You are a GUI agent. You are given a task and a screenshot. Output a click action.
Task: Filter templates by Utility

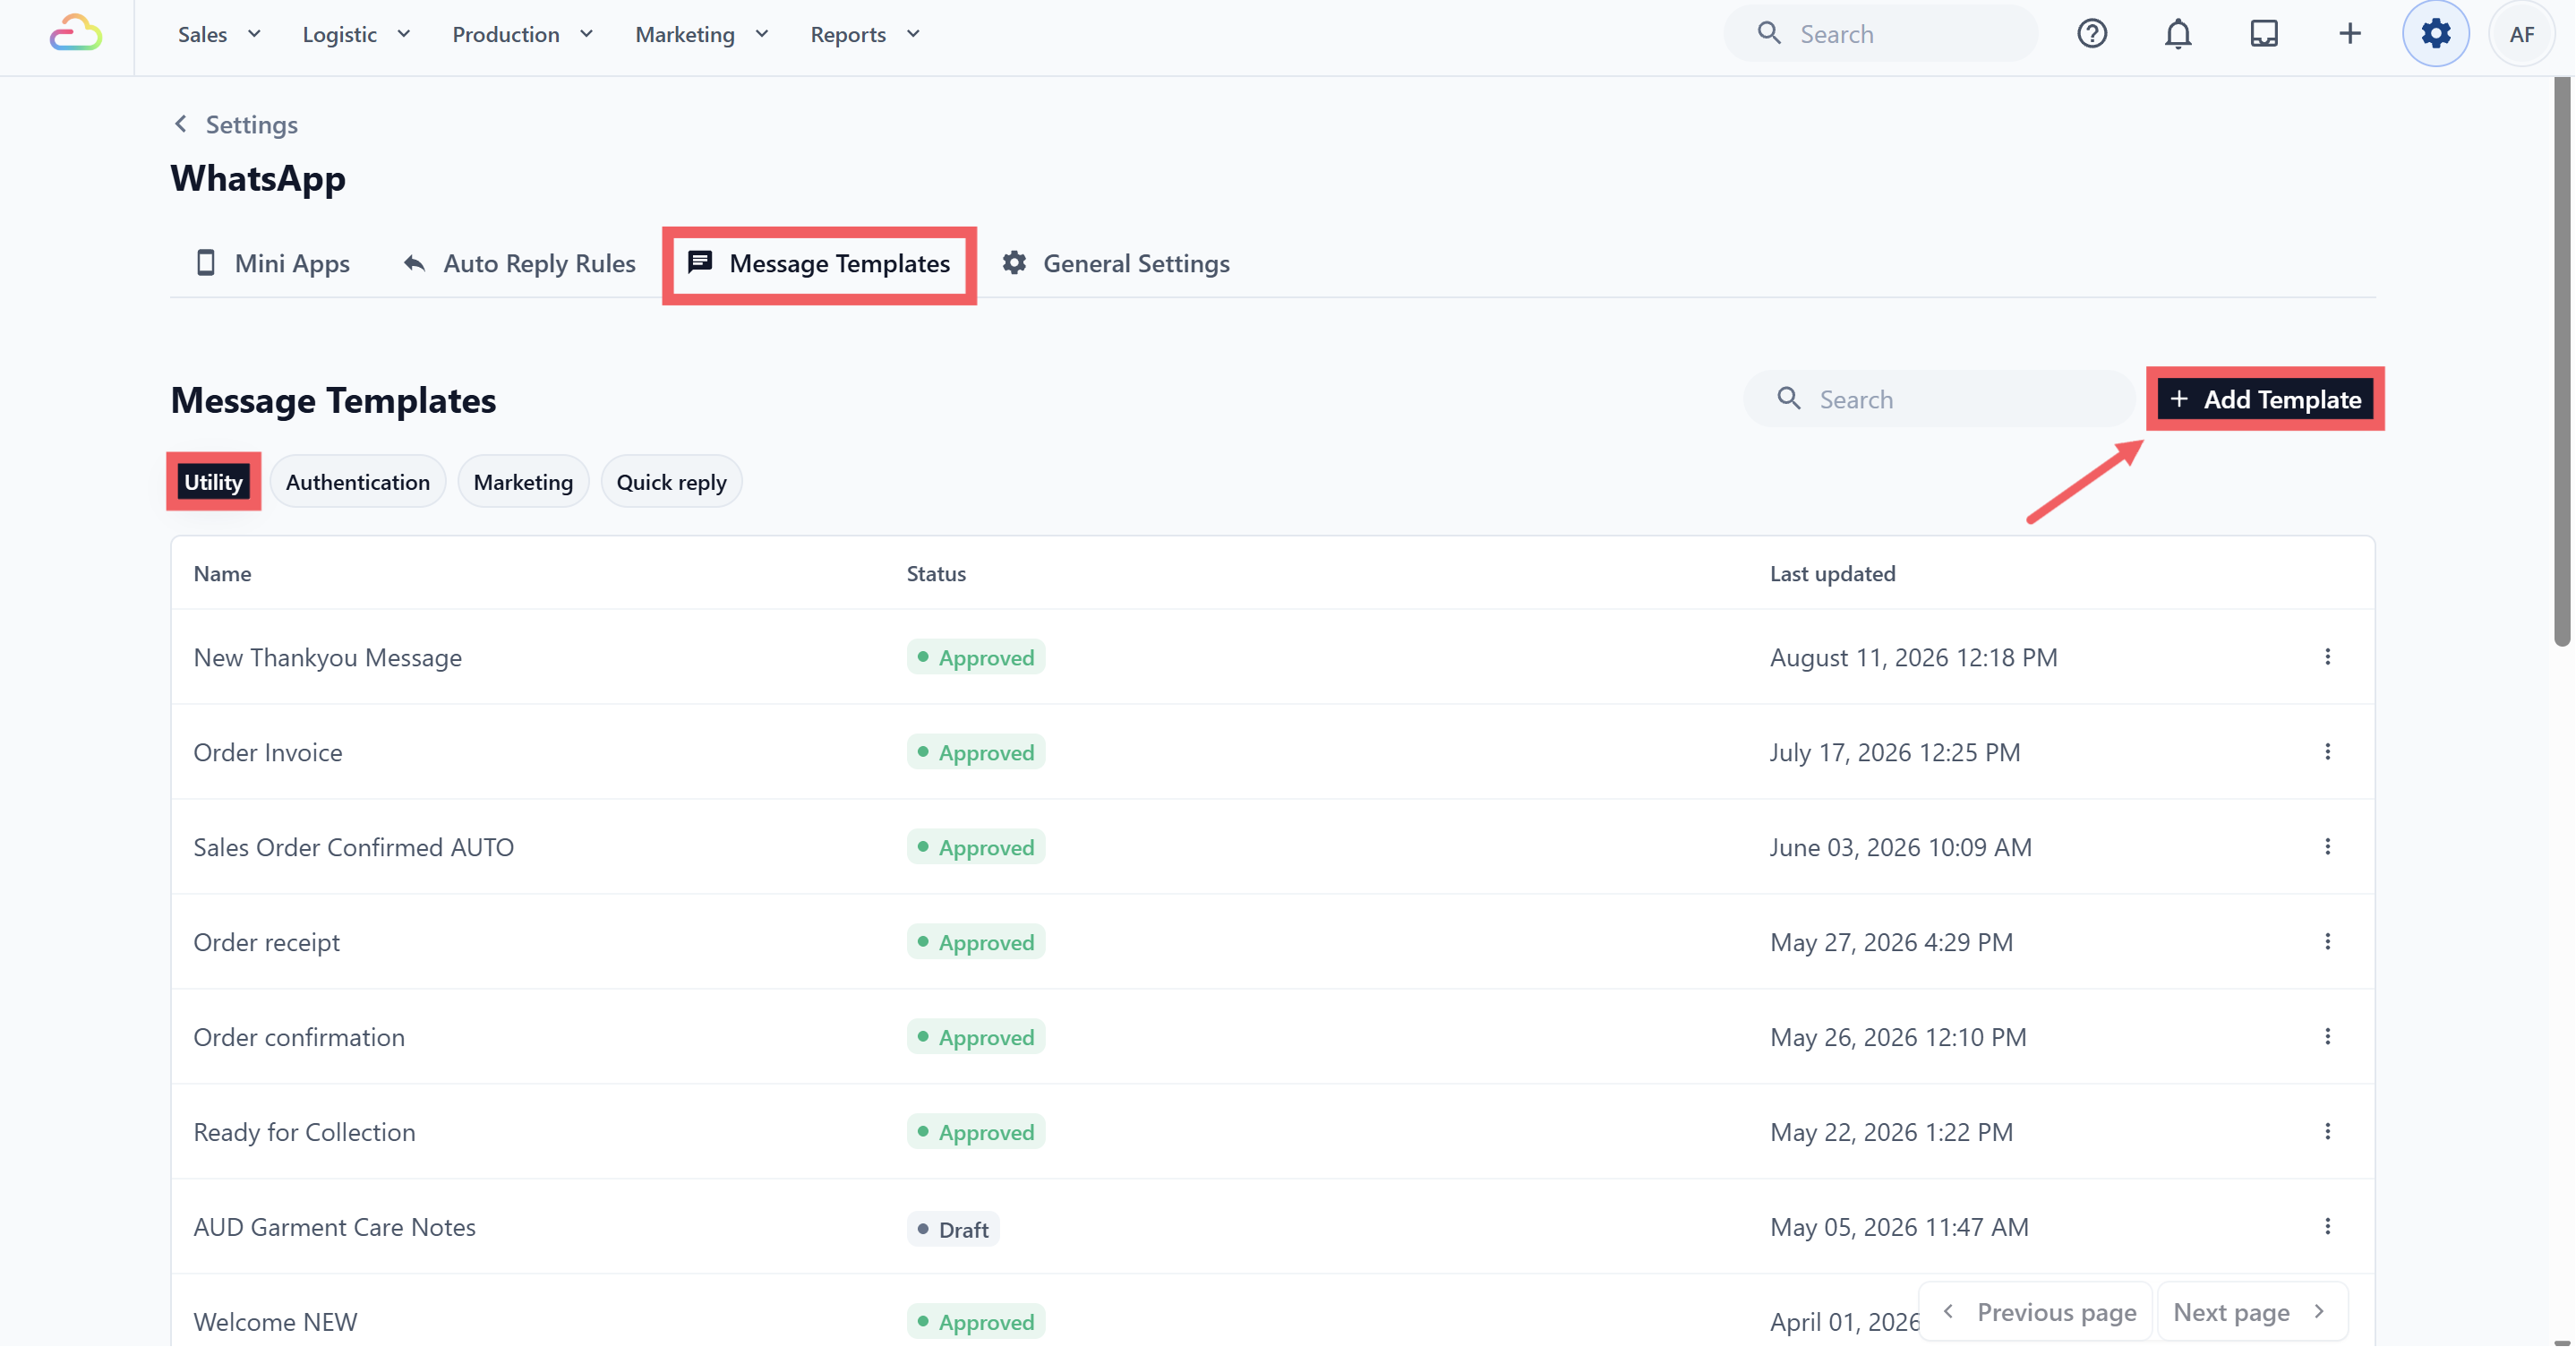(213, 482)
